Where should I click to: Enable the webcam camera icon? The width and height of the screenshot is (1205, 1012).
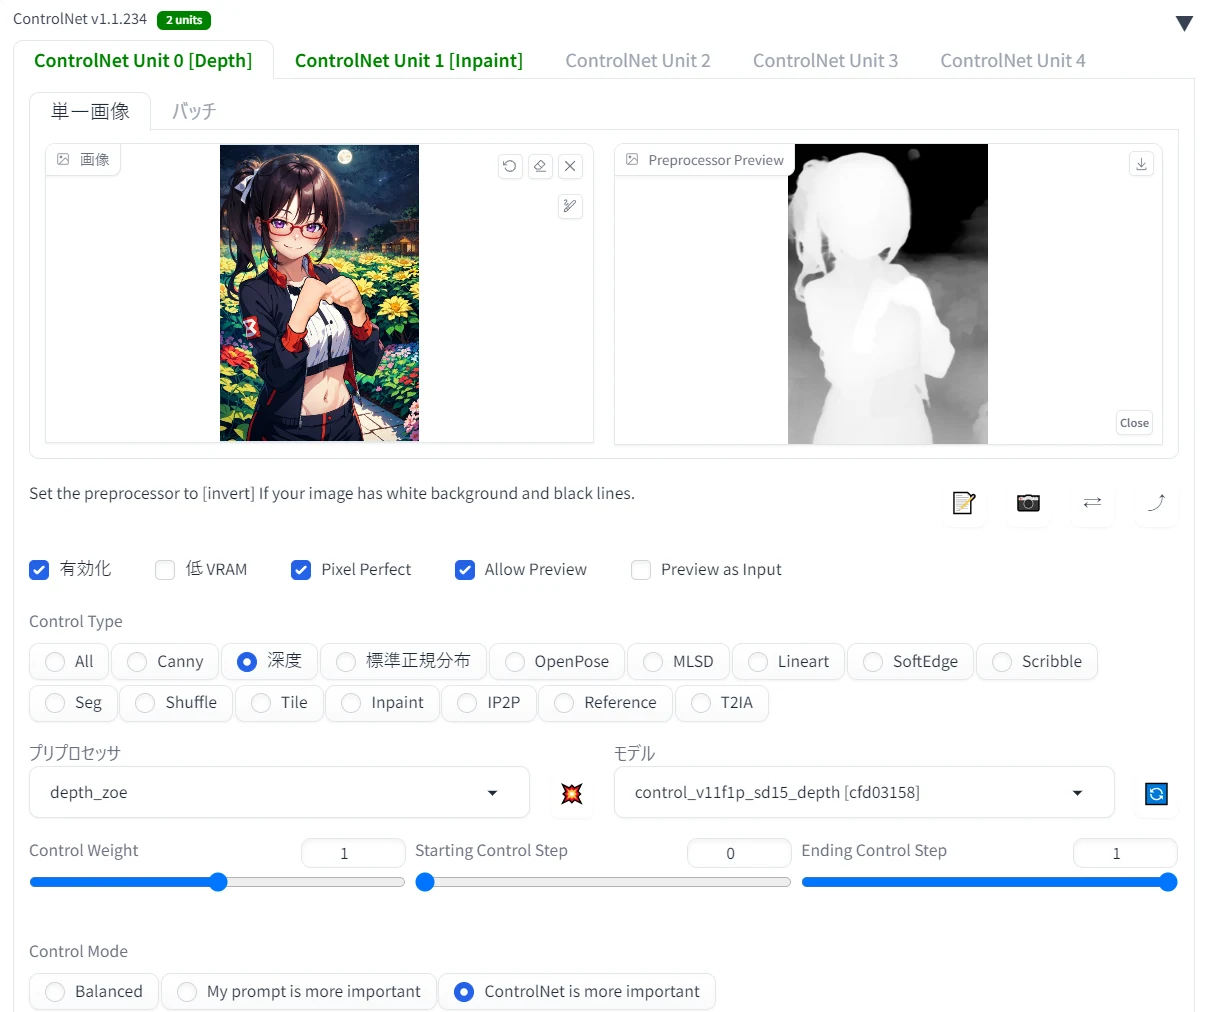(1028, 502)
